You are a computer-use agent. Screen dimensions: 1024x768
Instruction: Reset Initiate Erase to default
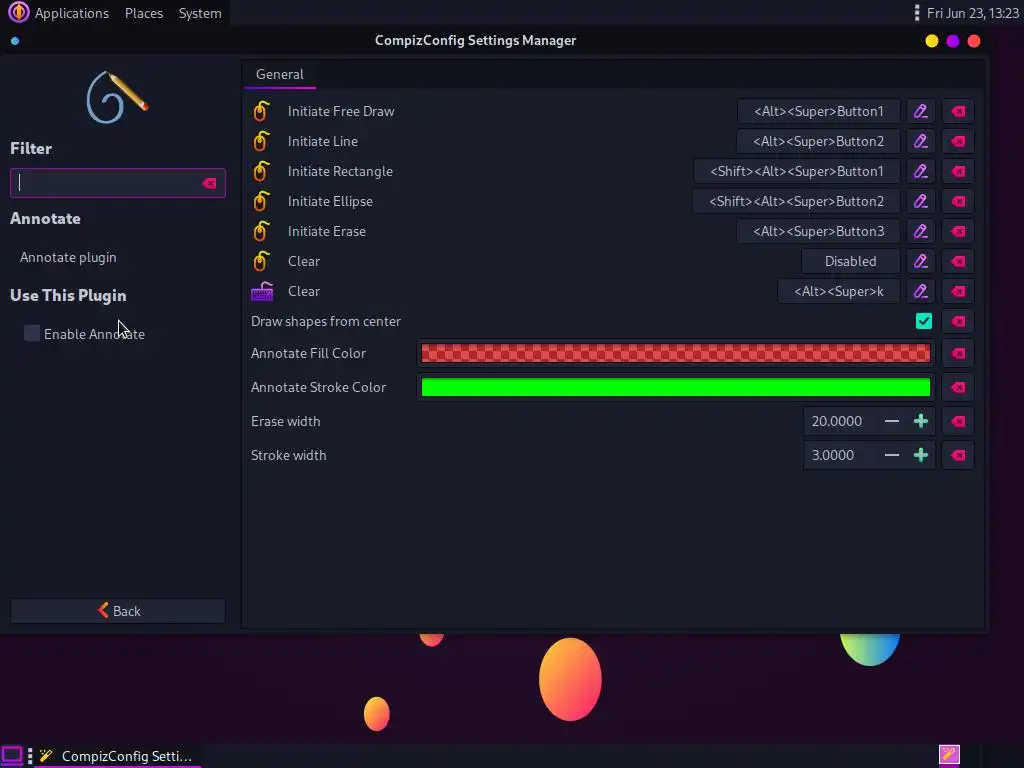[x=958, y=231]
